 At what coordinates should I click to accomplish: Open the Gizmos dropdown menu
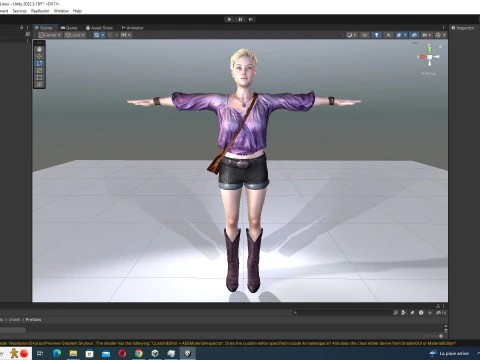tap(440, 35)
